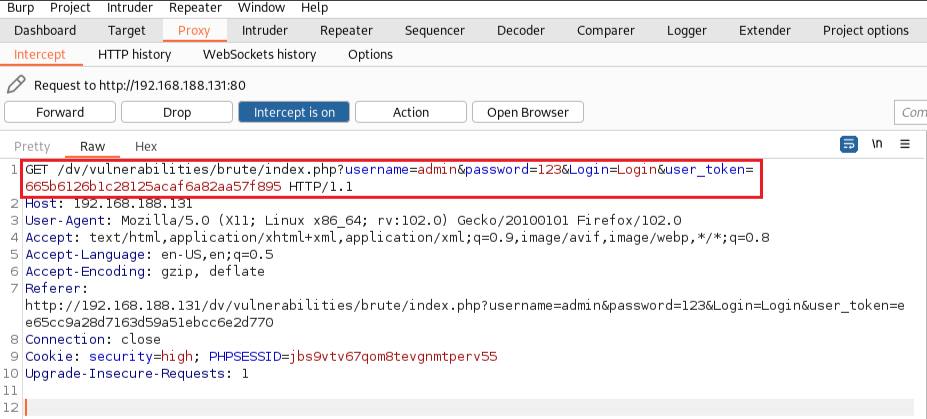Switch to the Dashboard tab
The width and height of the screenshot is (927, 419).
[x=45, y=31]
